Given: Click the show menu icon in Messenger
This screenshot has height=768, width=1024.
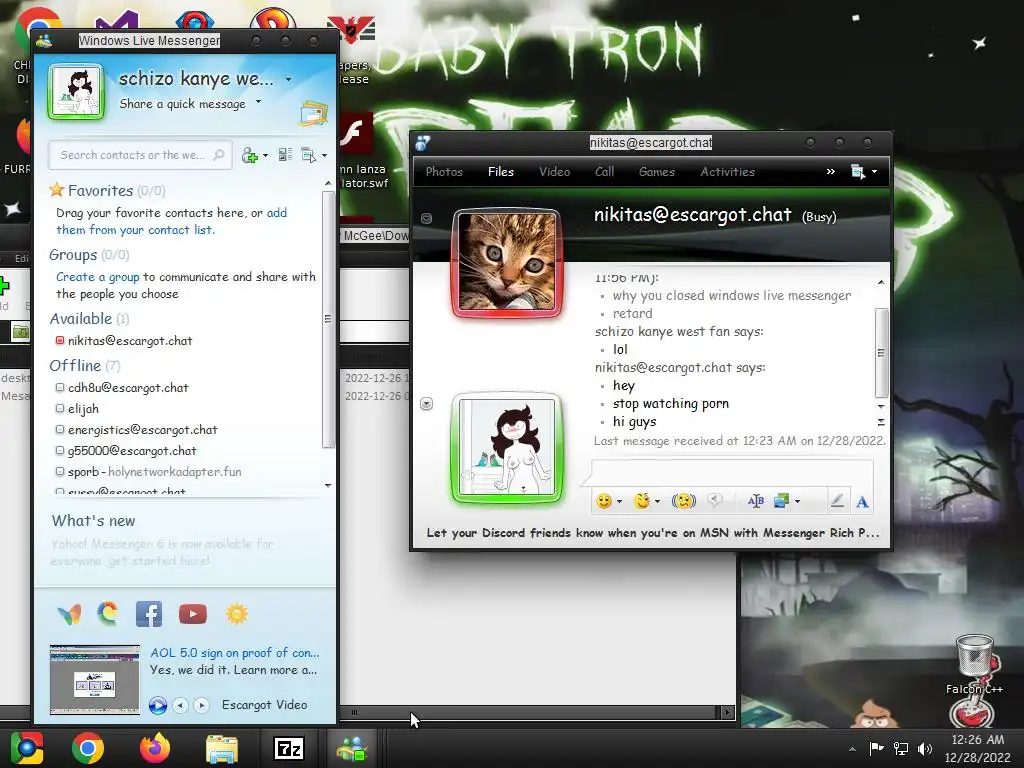Looking at the screenshot, I should [x=308, y=155].
